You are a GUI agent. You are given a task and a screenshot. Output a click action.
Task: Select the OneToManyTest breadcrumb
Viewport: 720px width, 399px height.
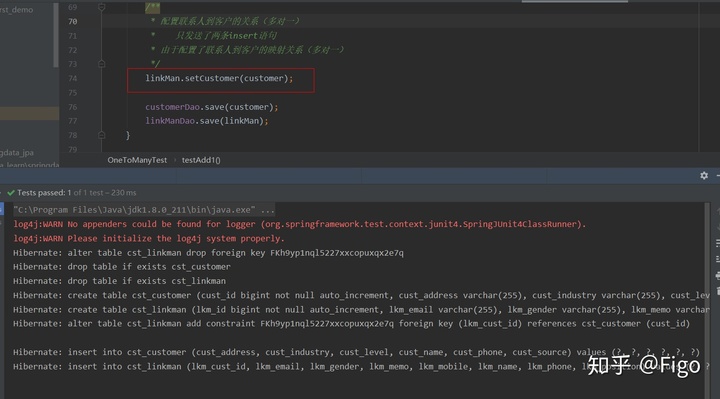tap(137, 160)
